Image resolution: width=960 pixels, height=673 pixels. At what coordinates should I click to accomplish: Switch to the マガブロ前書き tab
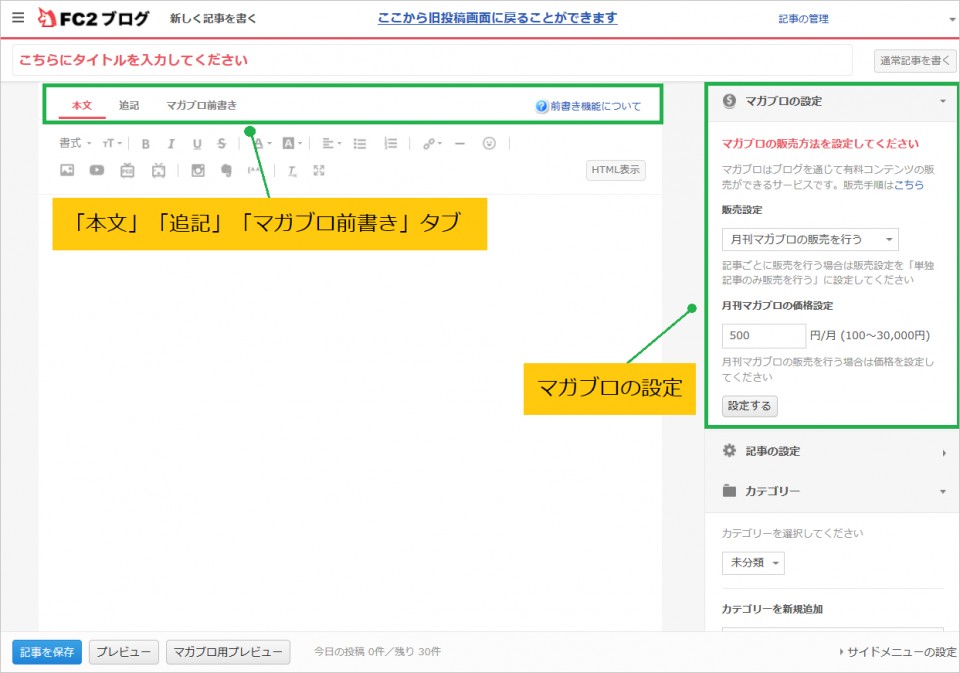(201, 105)
